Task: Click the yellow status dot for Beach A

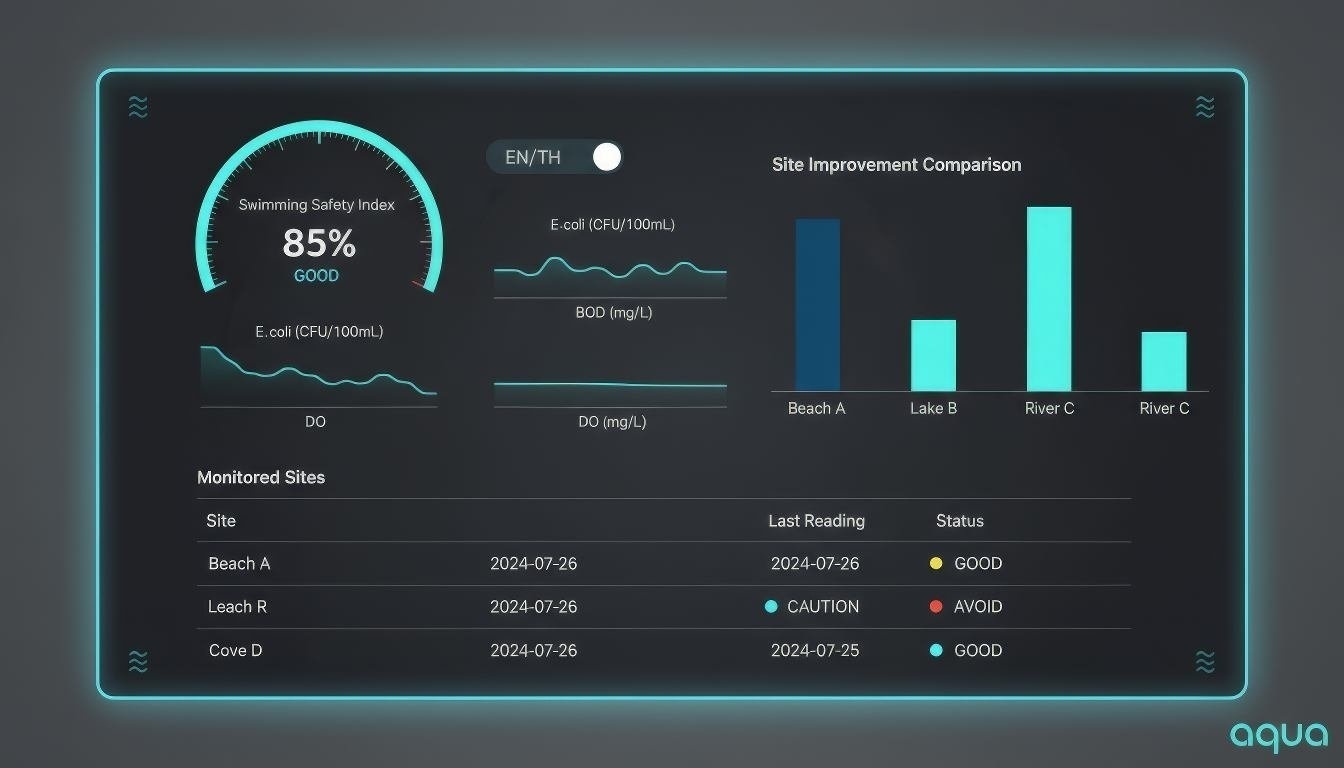Action: click(x=936, y=564)
